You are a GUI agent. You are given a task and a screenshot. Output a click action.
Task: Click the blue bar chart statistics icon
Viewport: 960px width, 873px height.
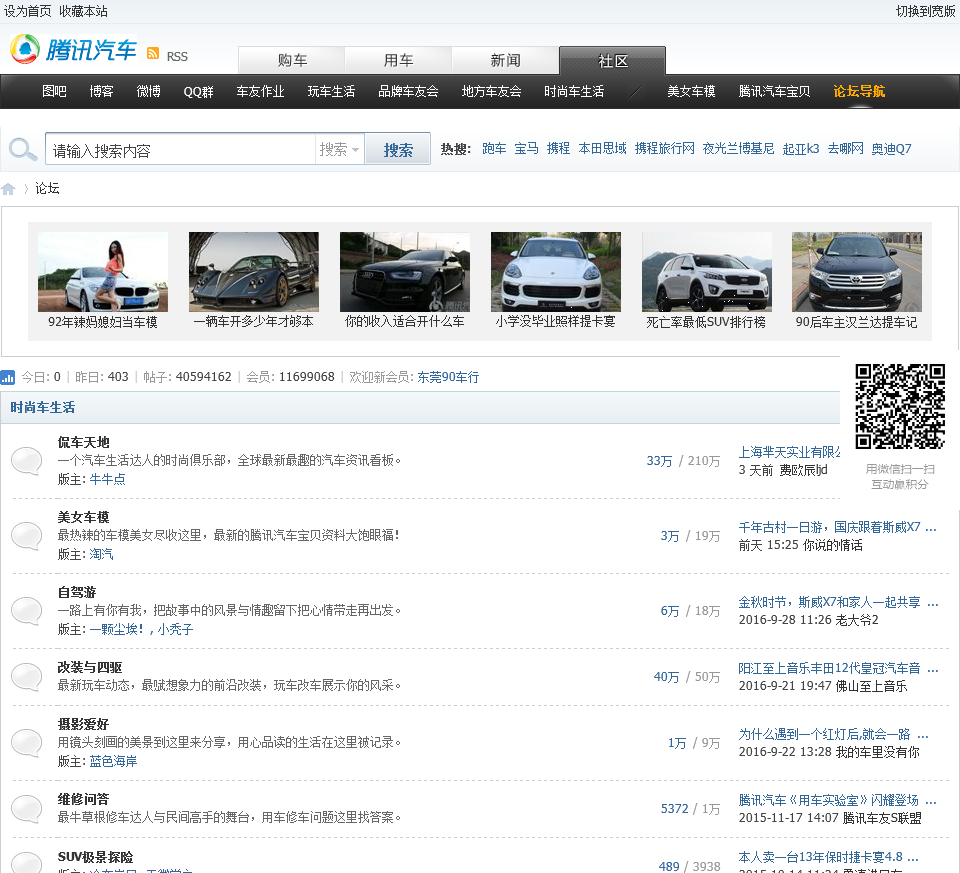[8, 377]
